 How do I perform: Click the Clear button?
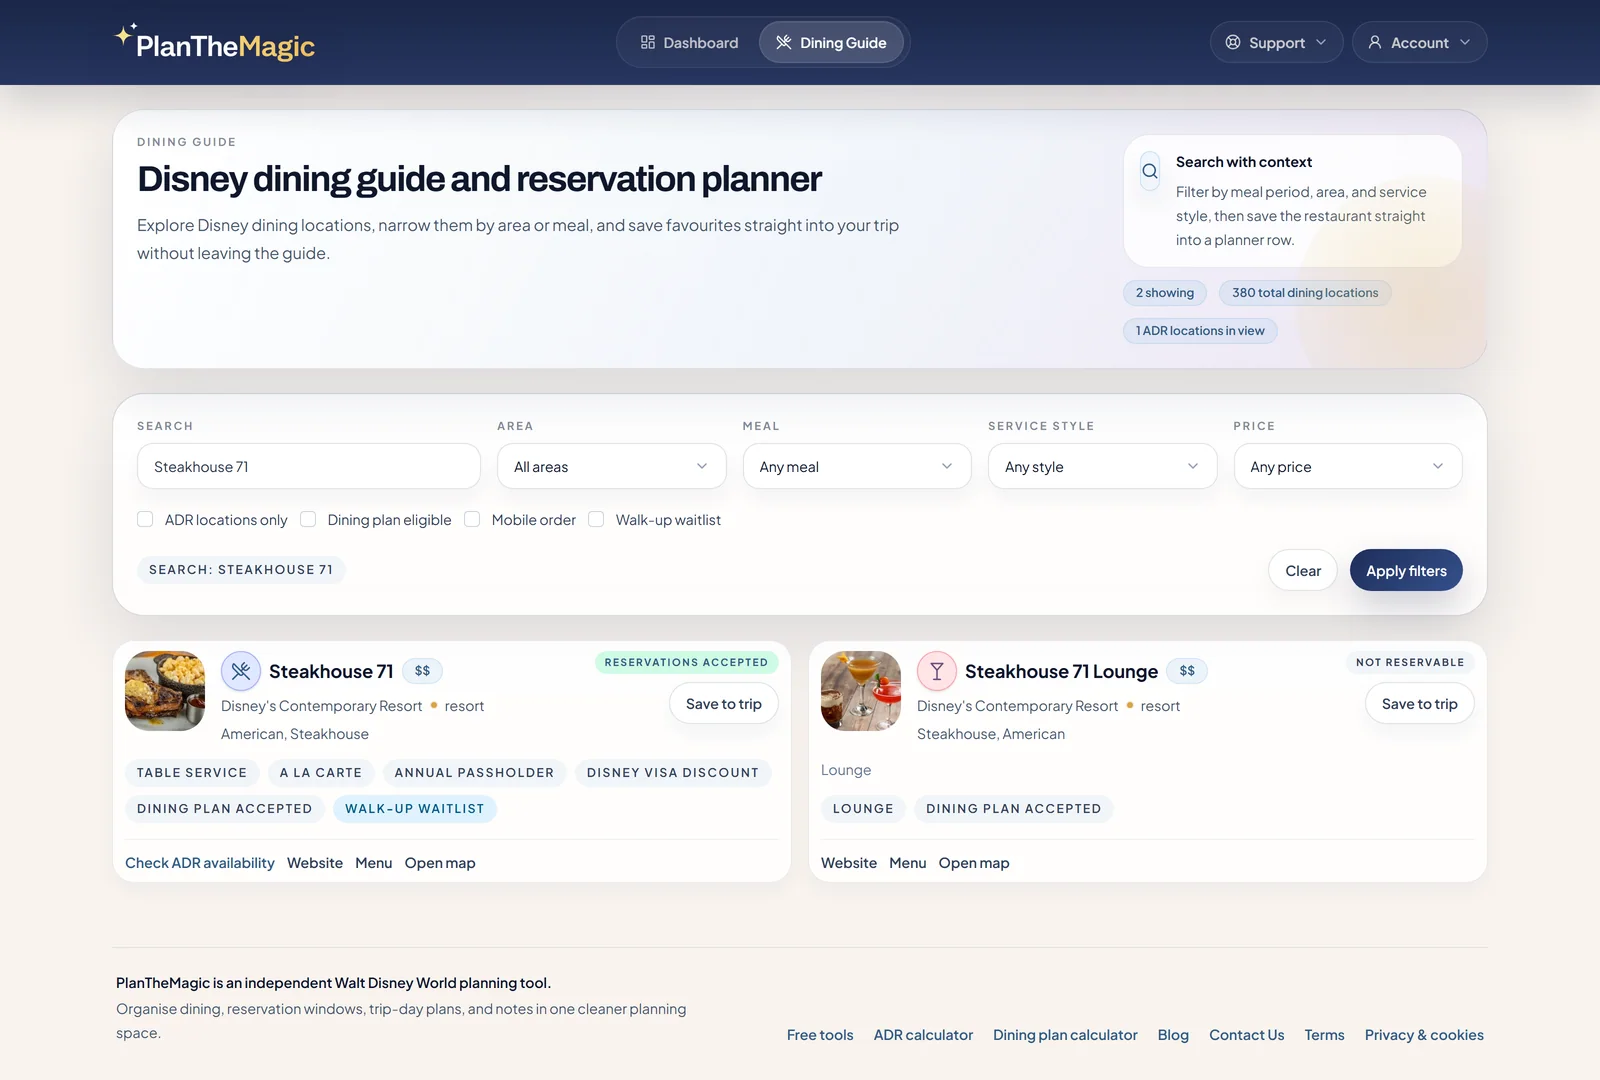[1303, 570]
